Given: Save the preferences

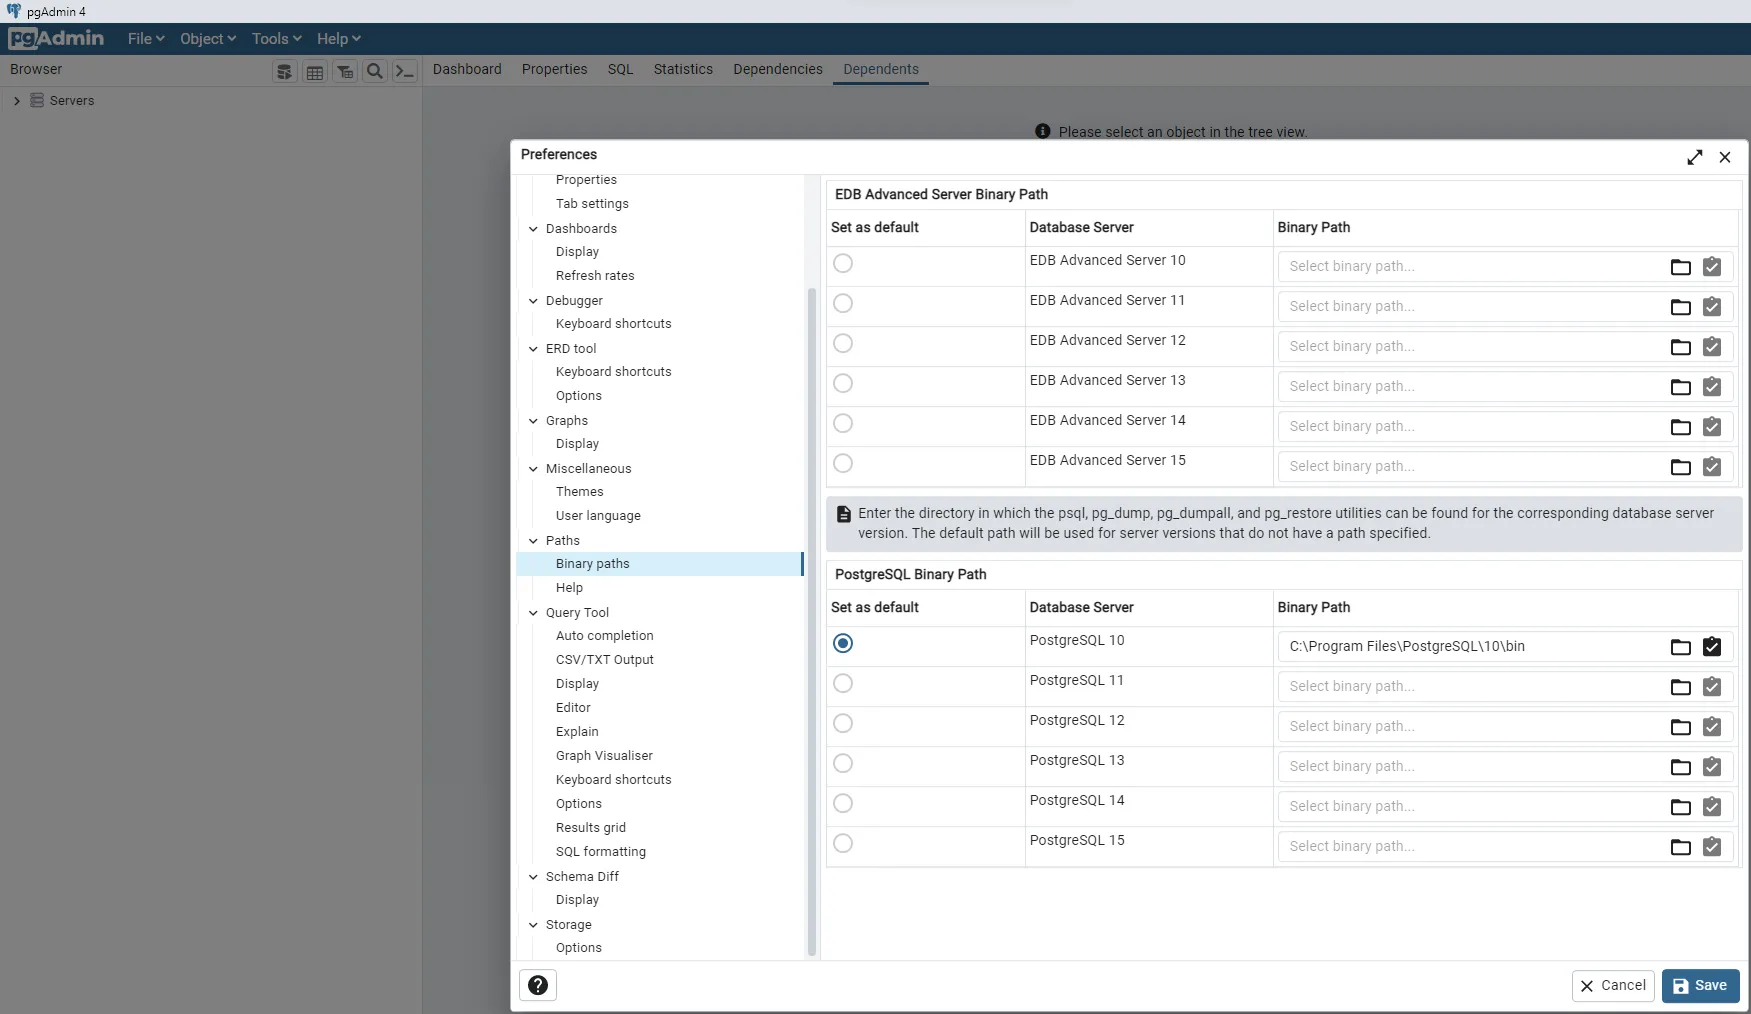Looking at the screenshot, I should (1700, 985).
